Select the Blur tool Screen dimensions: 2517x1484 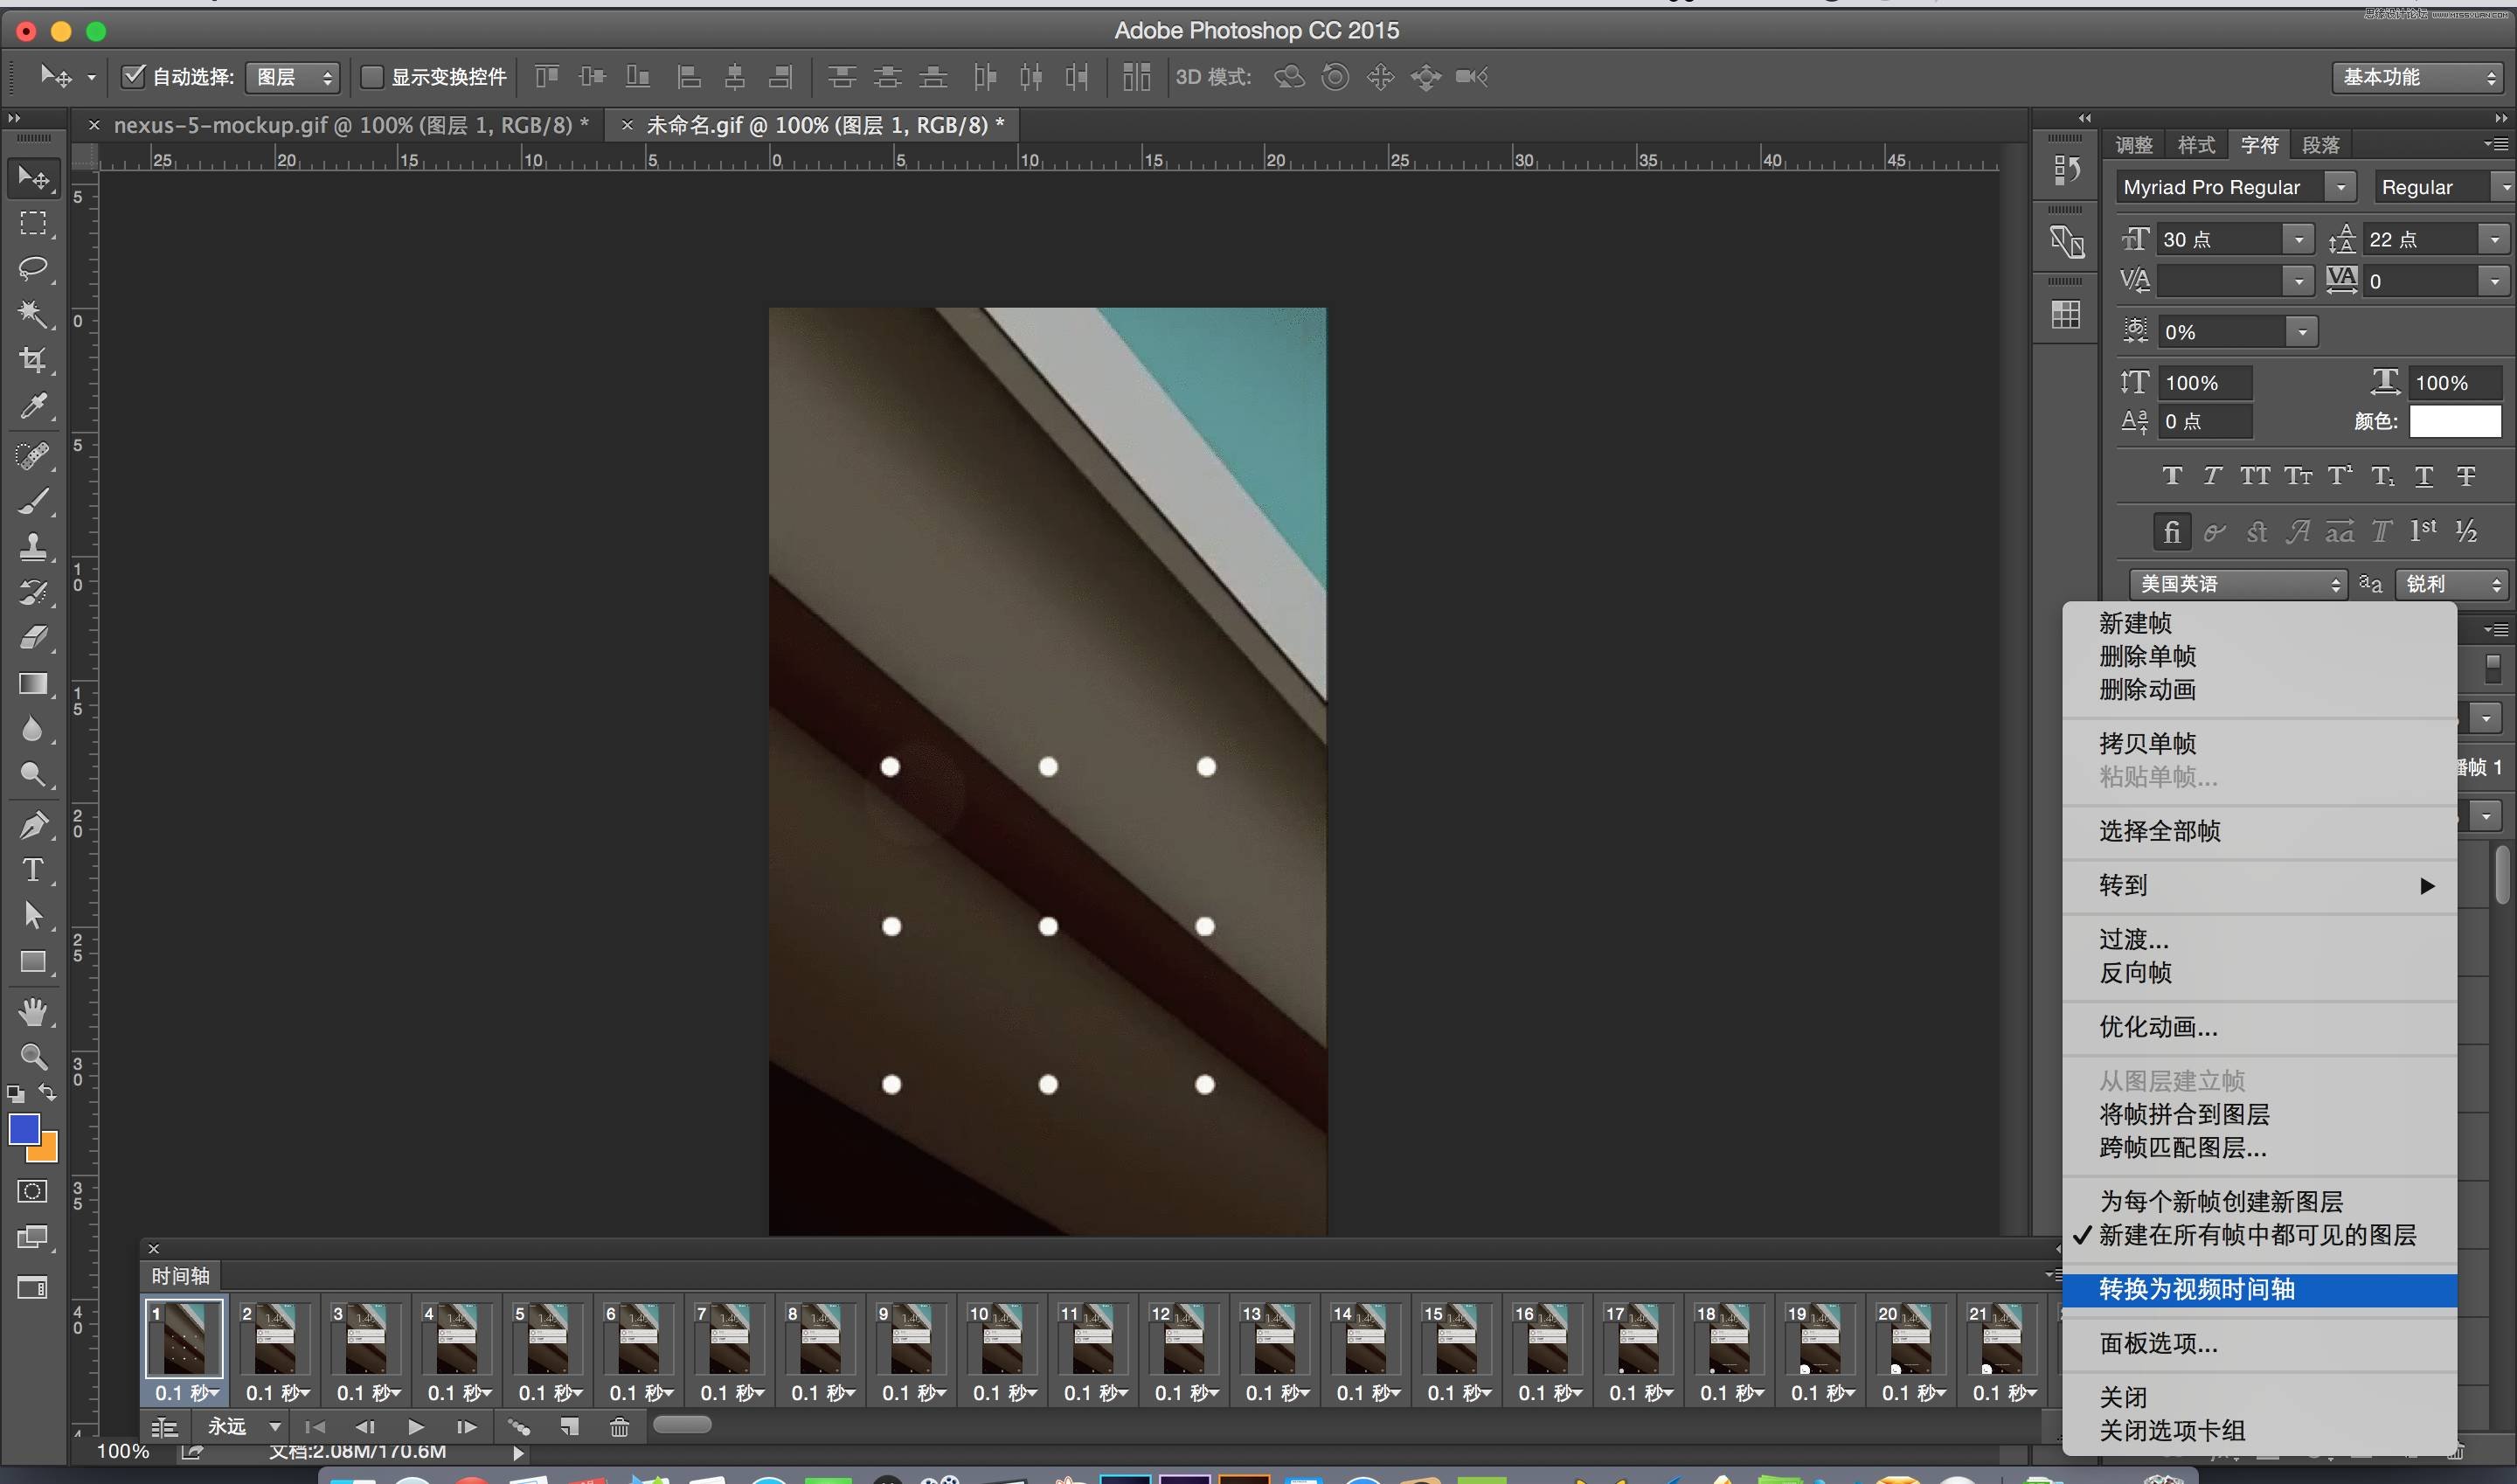coord(33,729)
